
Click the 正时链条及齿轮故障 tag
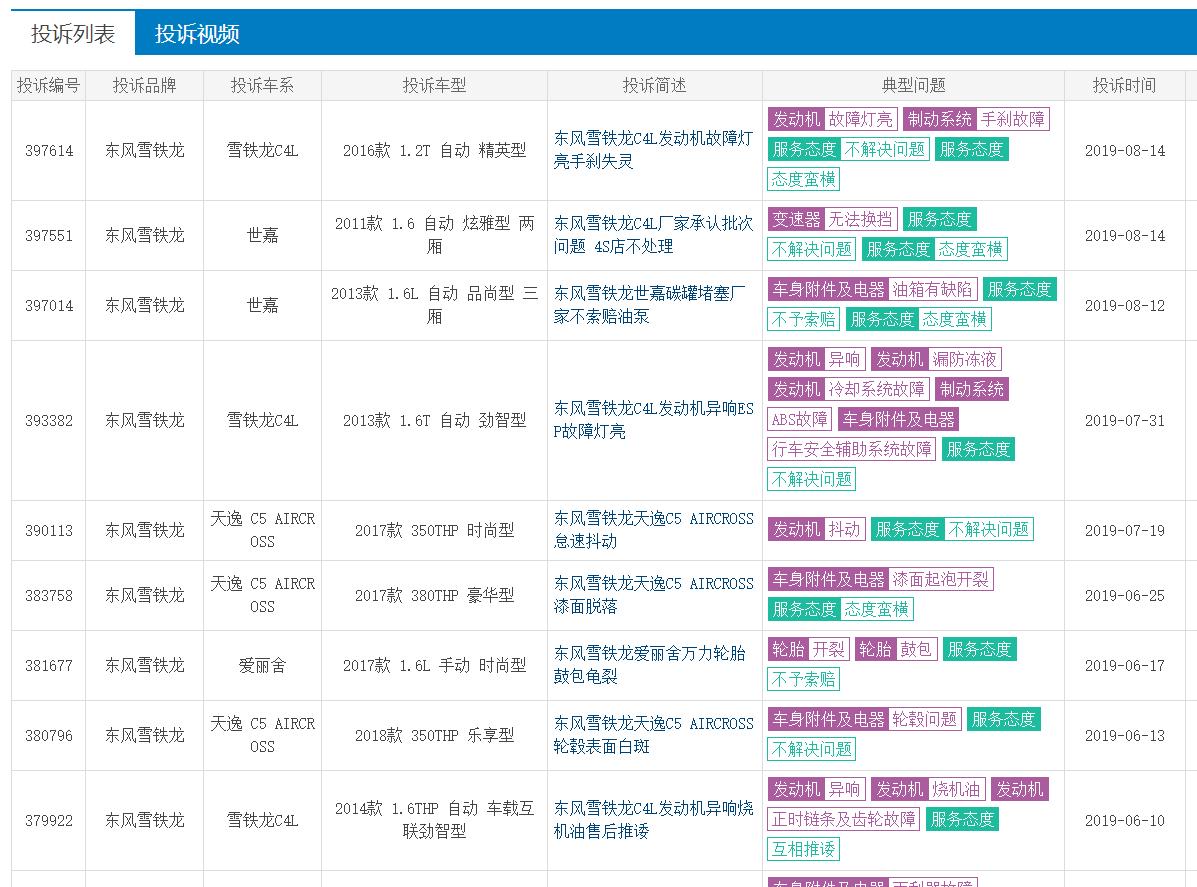coord(844,820)
